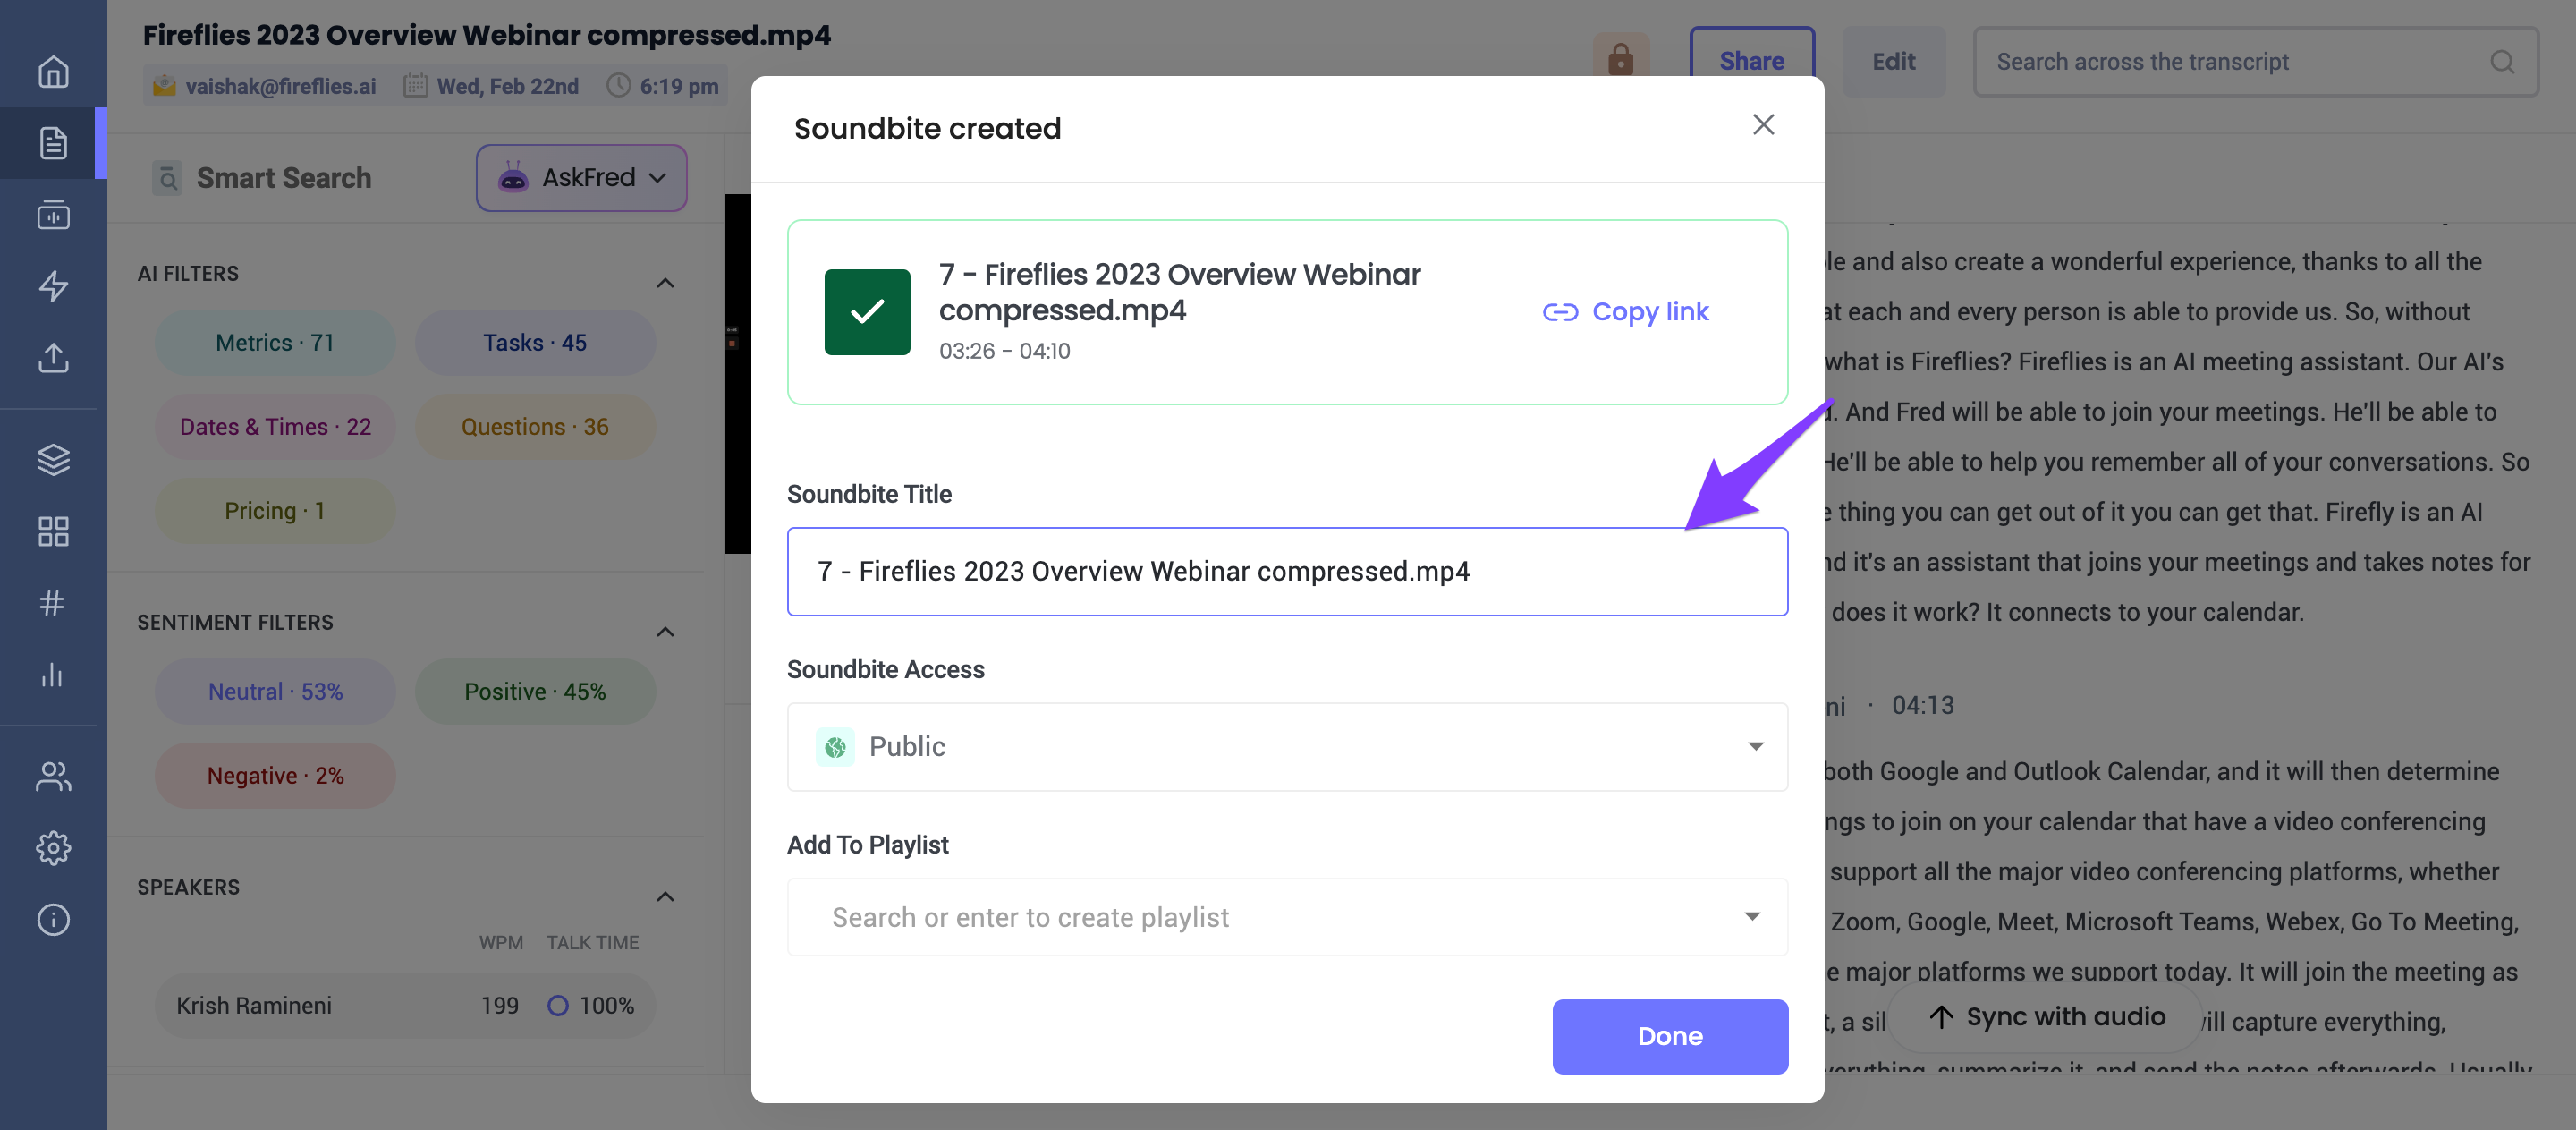Toggle the Metrics 71 filter

275,343
